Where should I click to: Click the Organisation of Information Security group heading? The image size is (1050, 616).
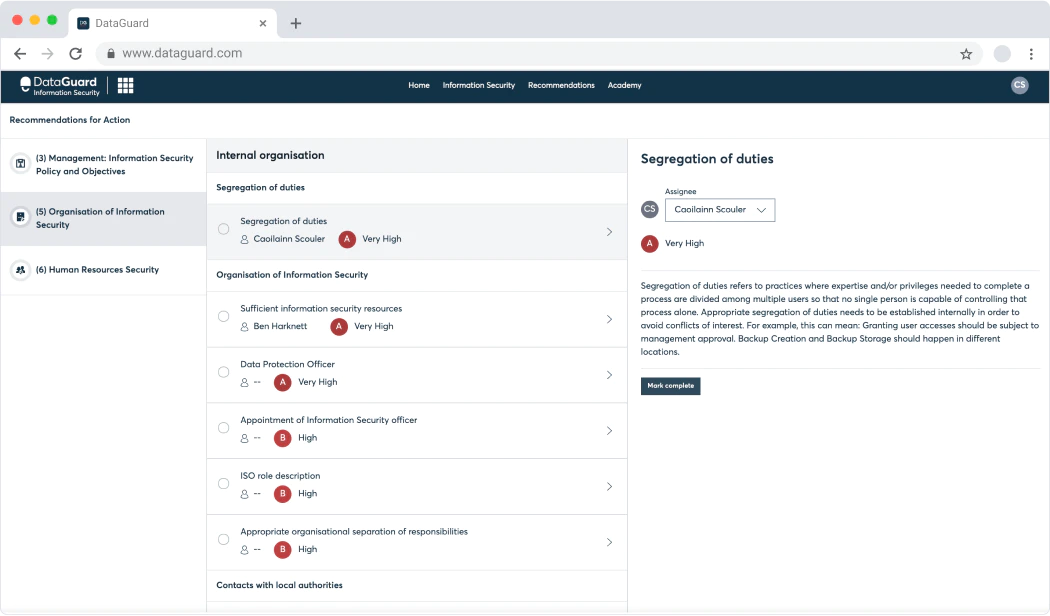pos(292,275)
